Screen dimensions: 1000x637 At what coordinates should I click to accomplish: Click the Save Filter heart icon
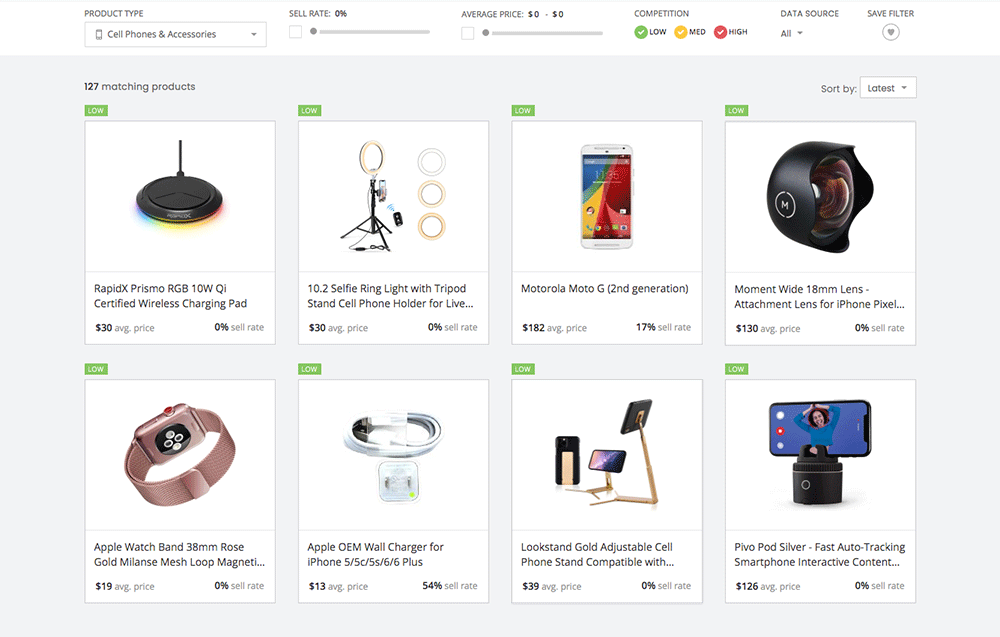tap(891, 32)
